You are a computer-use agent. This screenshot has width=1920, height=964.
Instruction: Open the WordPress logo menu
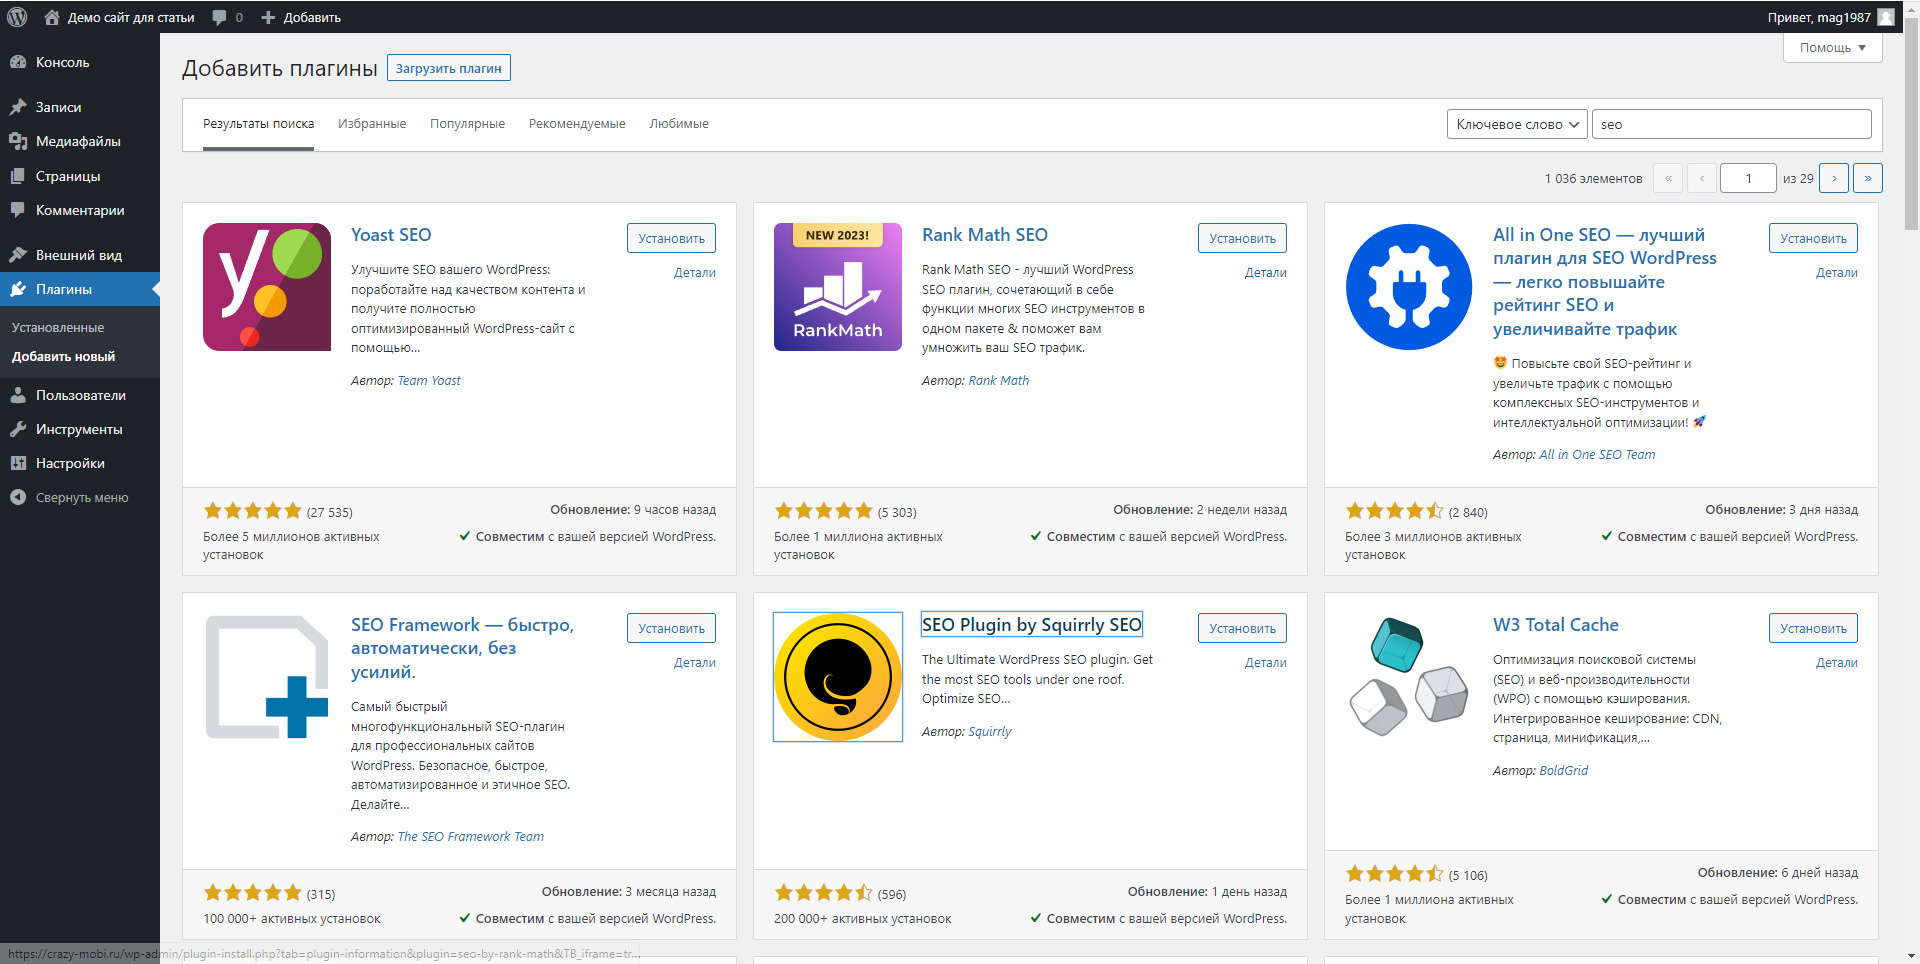point(17,17)
